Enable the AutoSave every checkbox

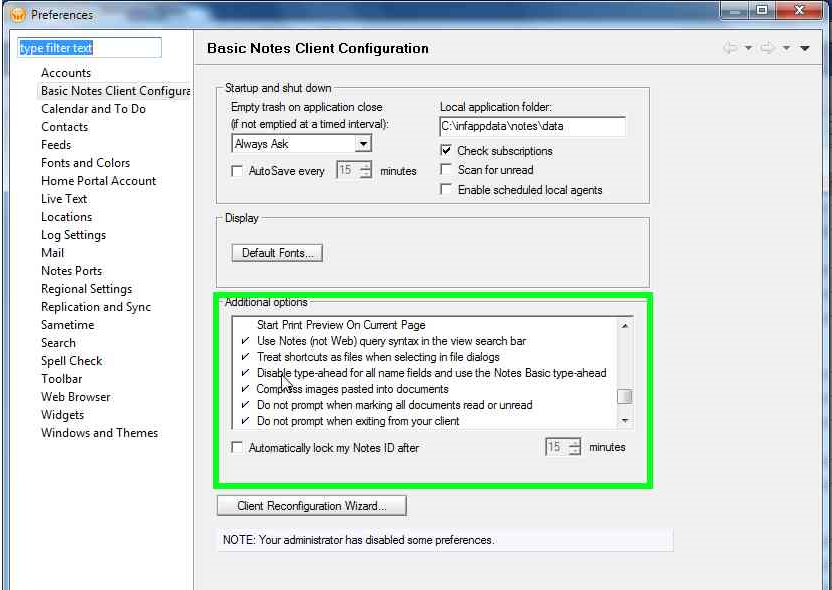[237, 171]
